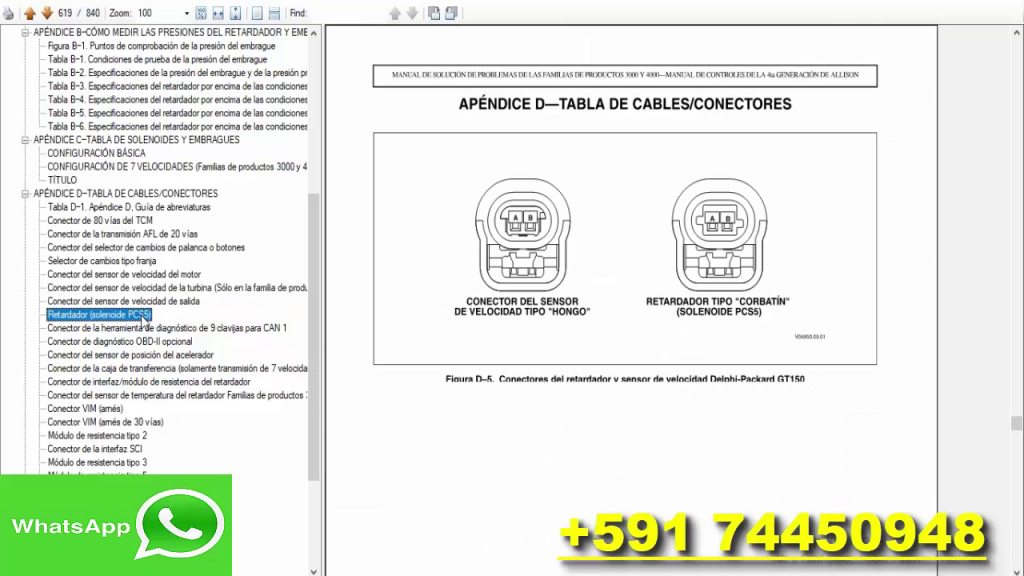
Task: Click the fit page width icon
Action: coord(216,12)
